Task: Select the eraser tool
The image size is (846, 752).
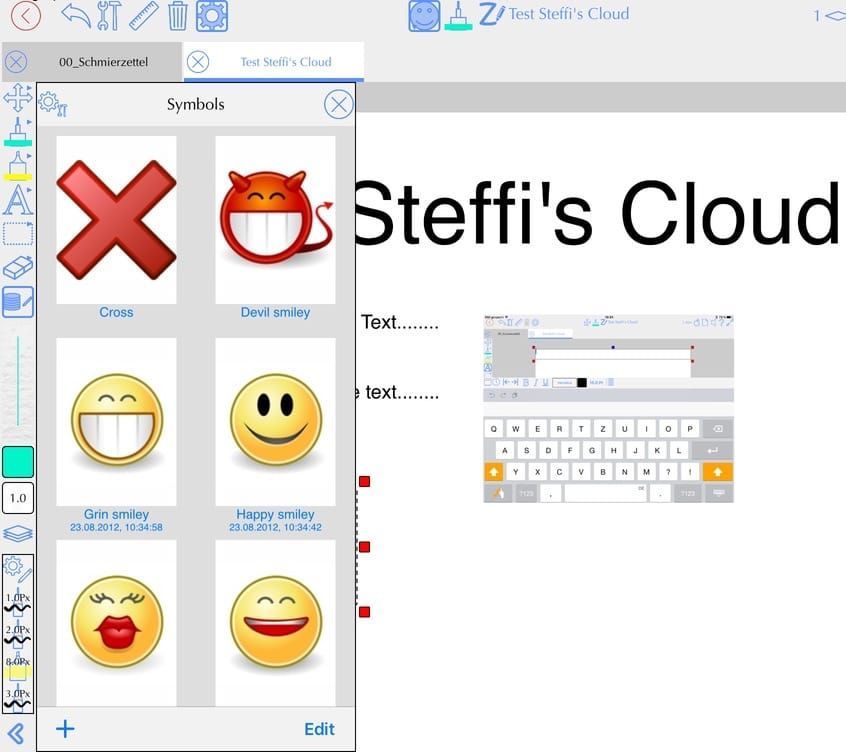Action: pyautogui.click(x=18, y=267)
